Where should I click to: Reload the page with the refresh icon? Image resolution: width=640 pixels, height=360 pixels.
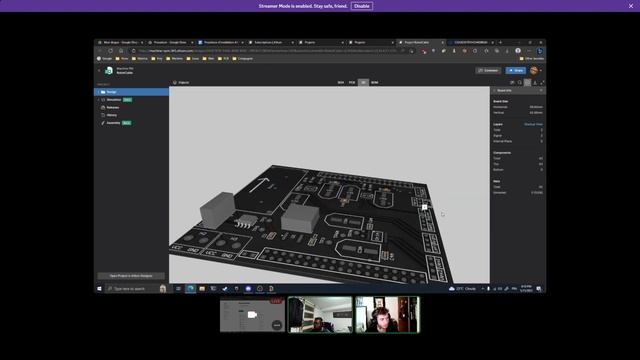pos(110,51)
